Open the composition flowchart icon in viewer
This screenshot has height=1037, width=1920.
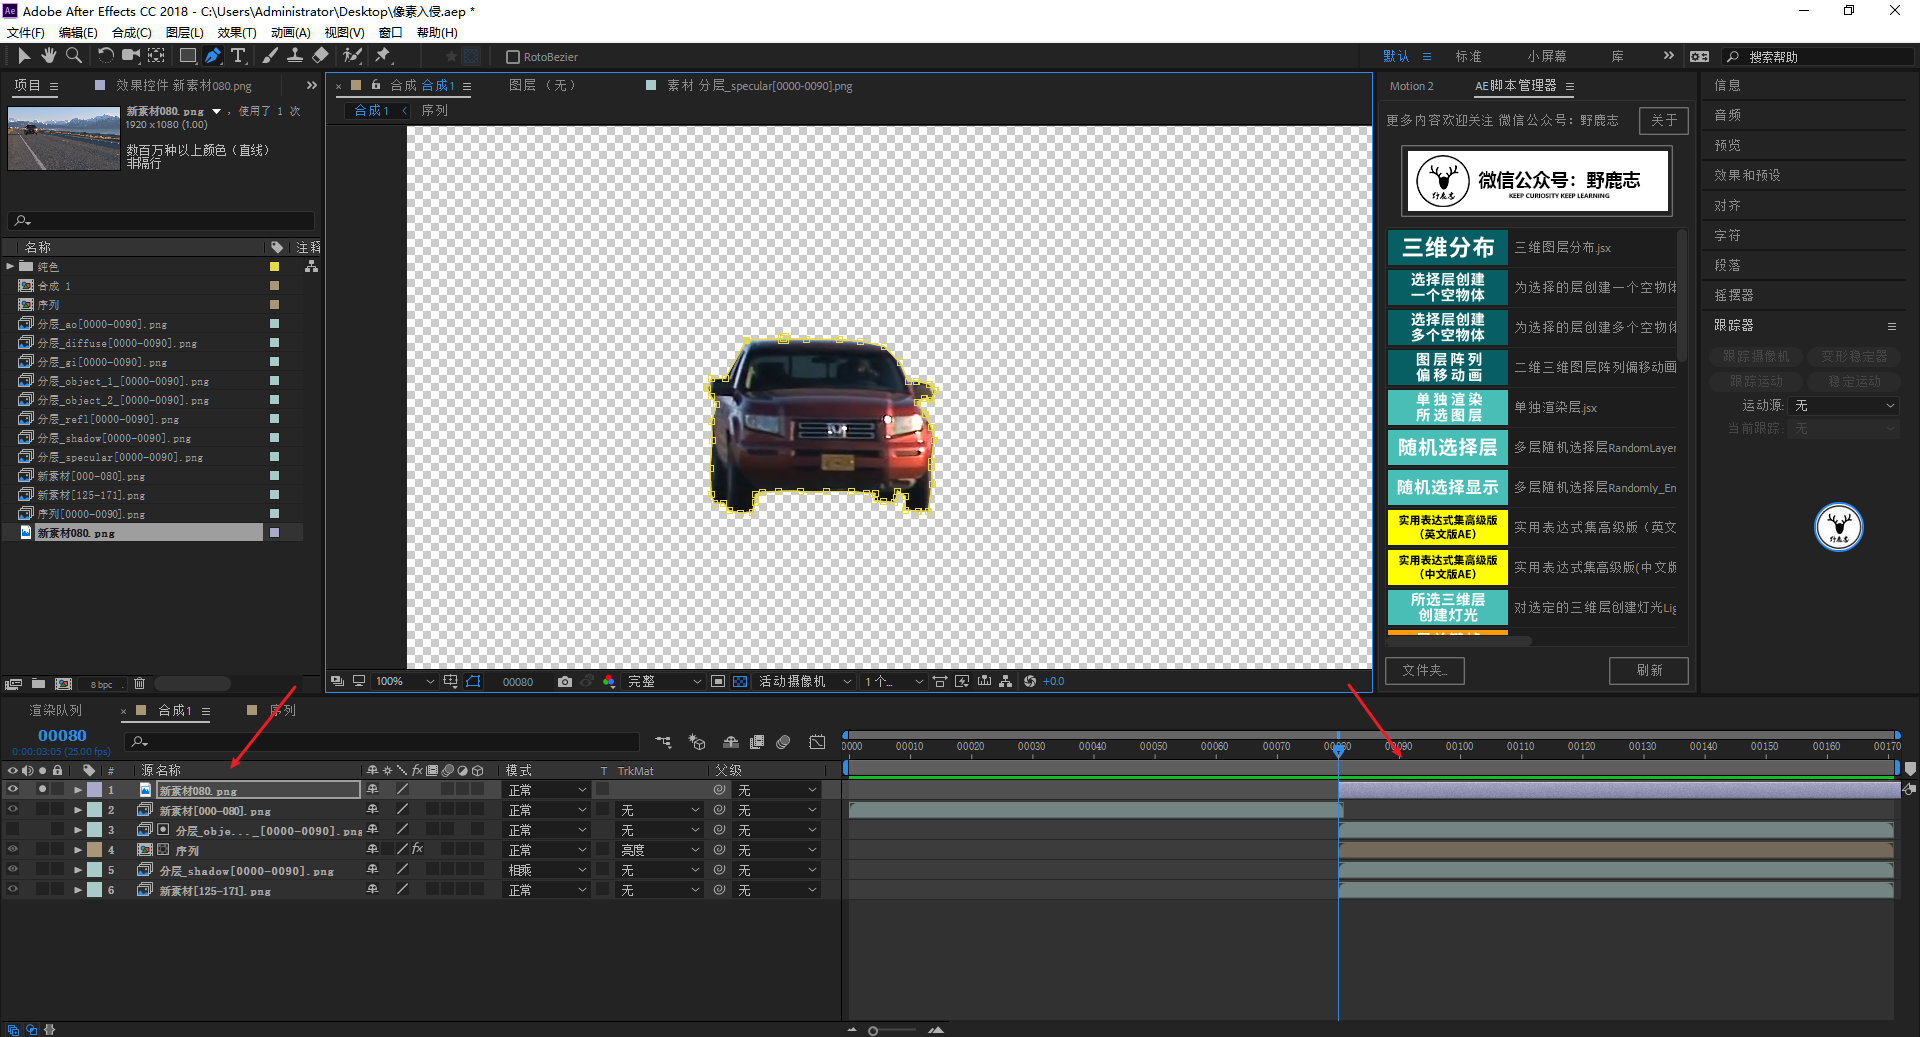1005,682
